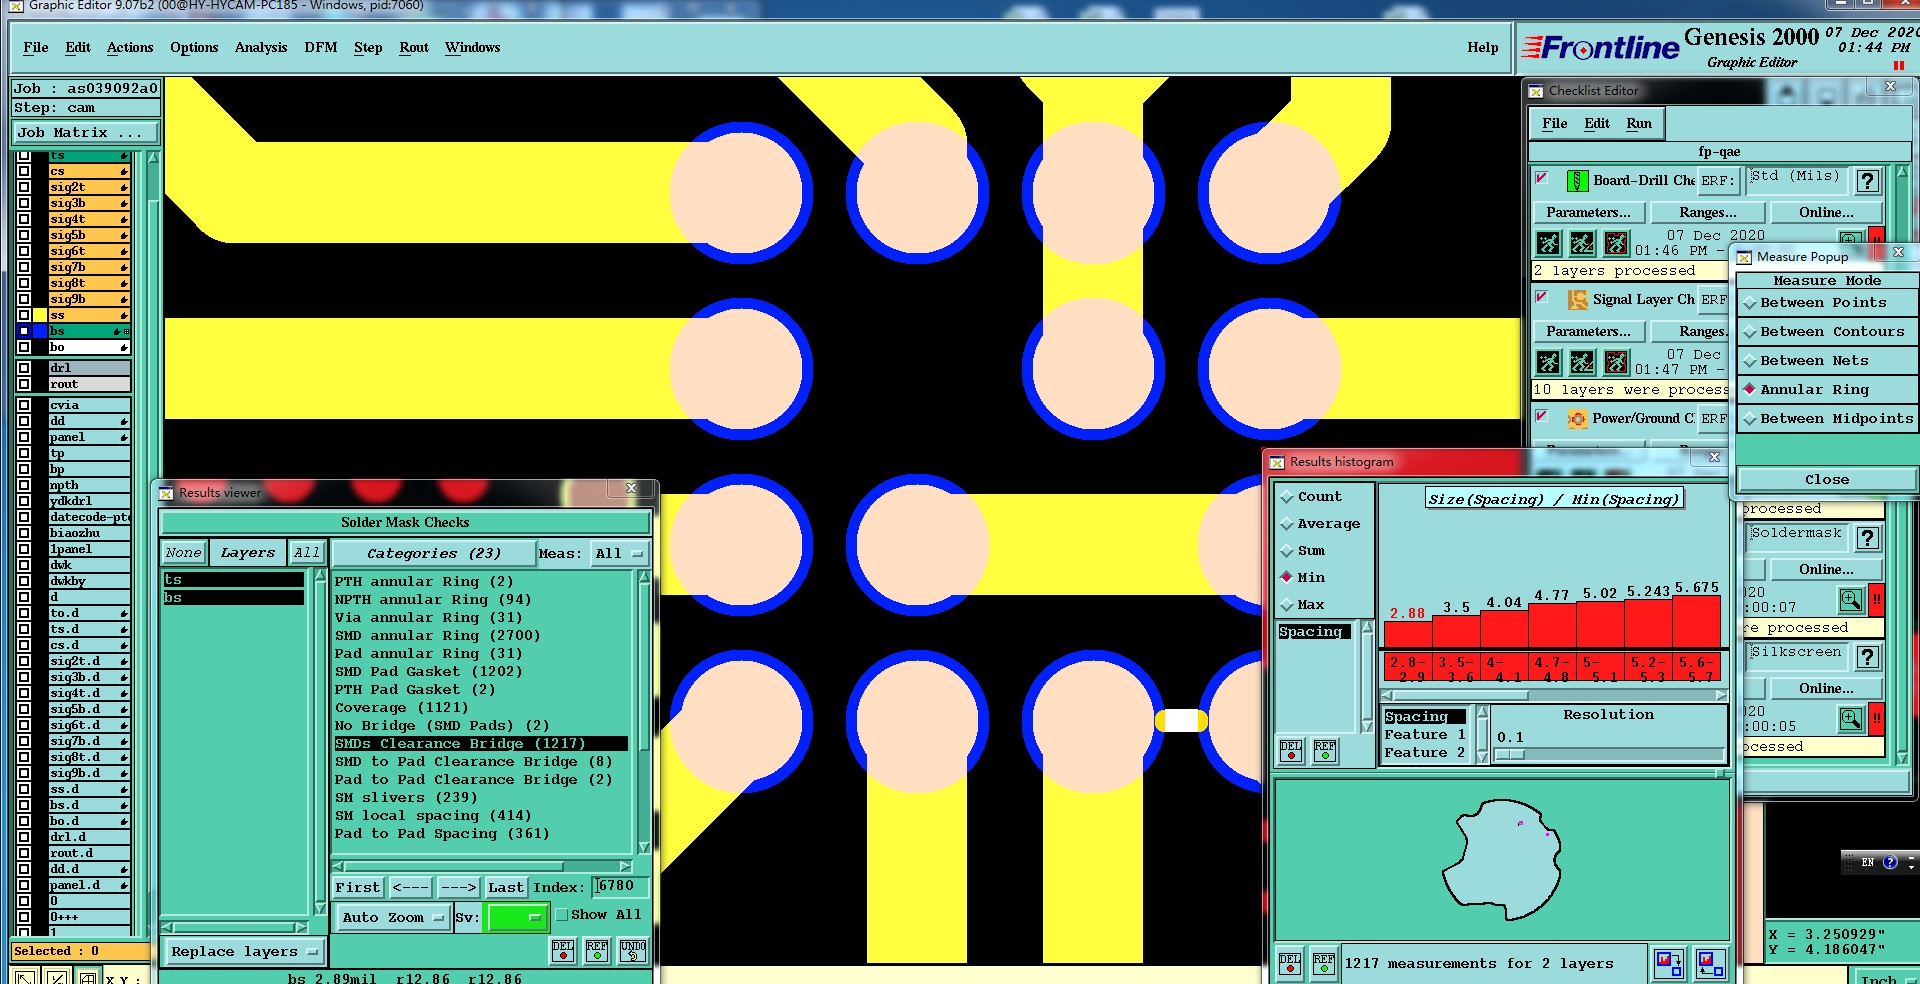Click layer-to-histogram import icon

(x=1711, y=964)
